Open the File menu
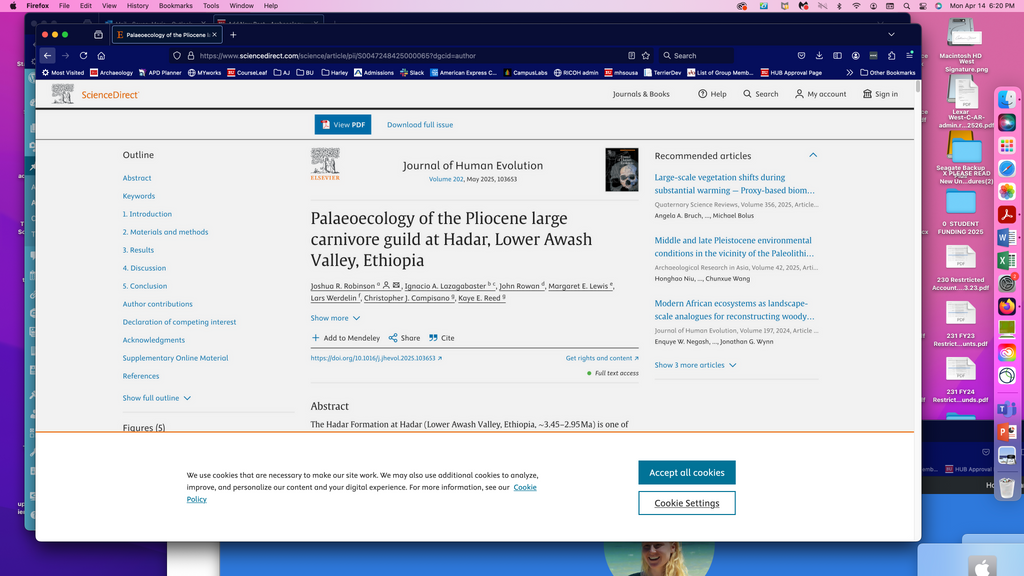The image size is (1024, 576). [64, 6]
